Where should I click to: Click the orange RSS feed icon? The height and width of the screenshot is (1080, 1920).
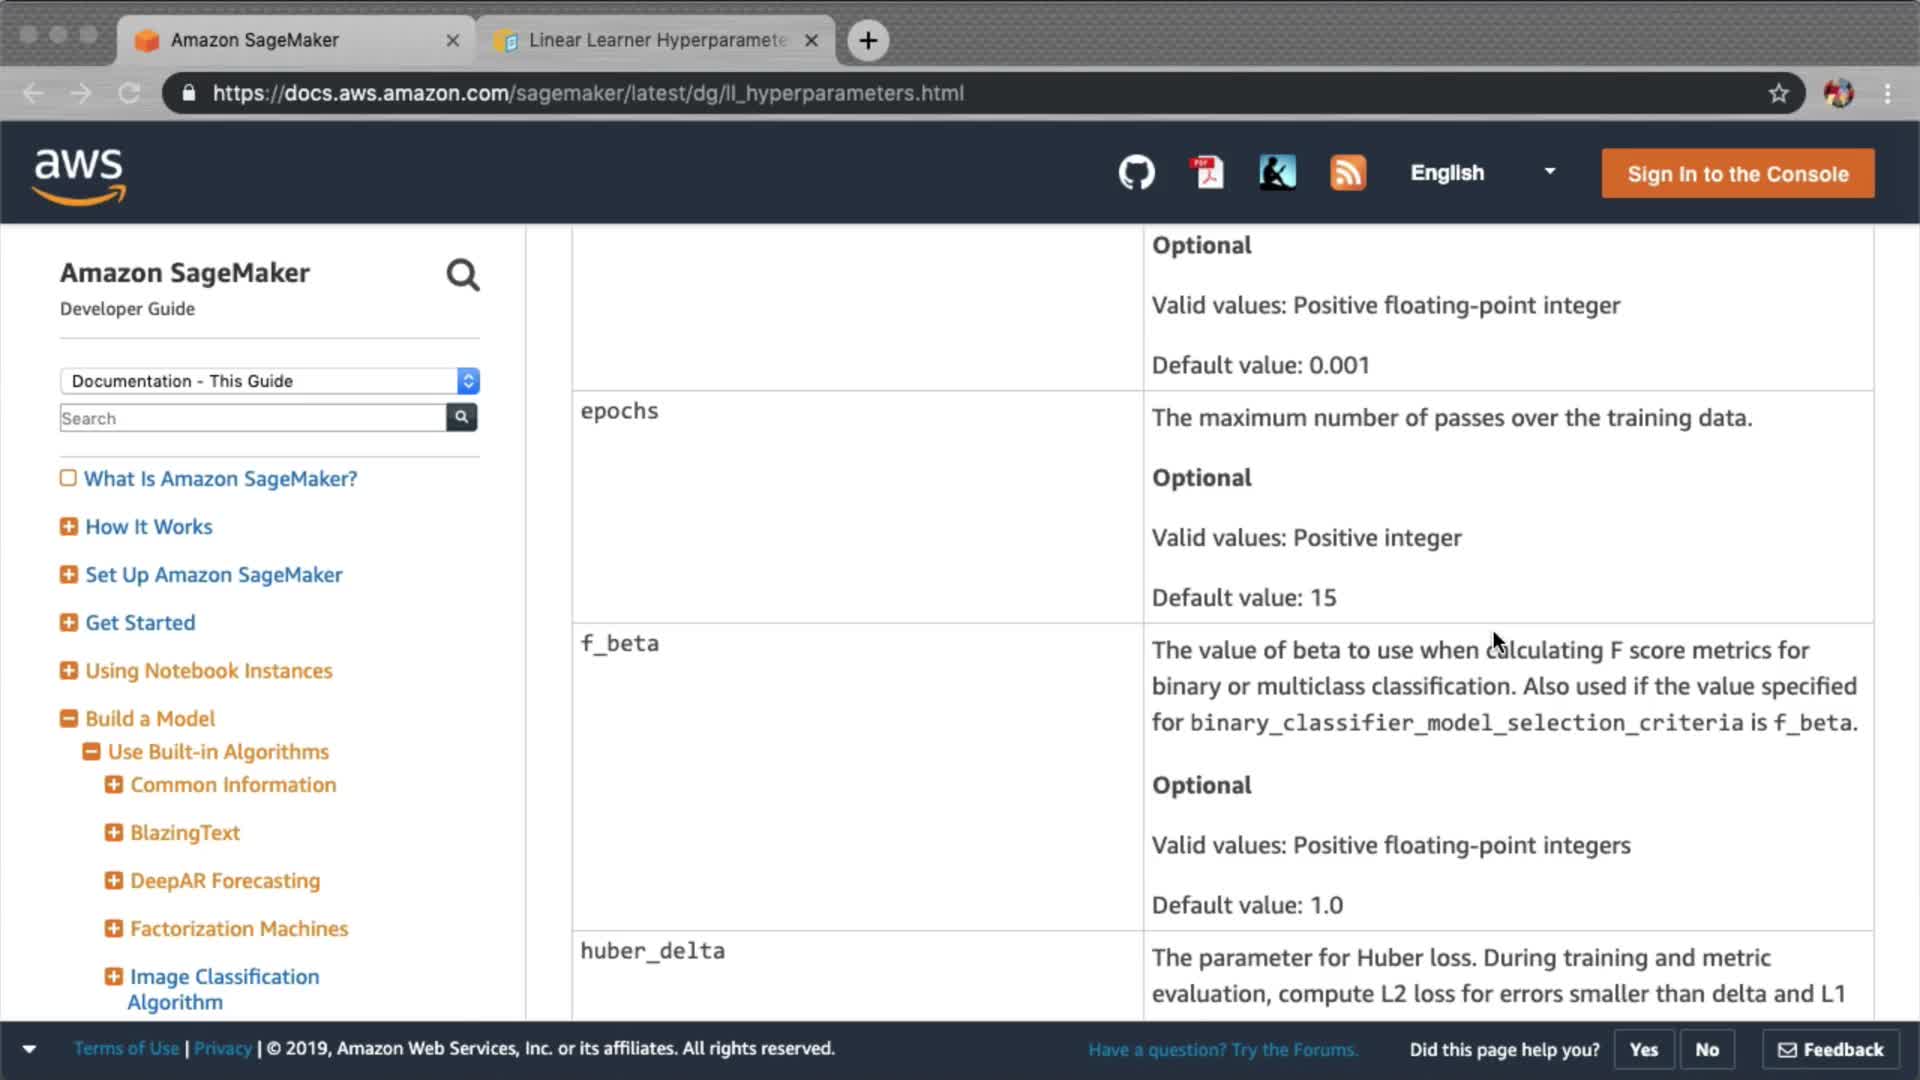(1347, 173)
